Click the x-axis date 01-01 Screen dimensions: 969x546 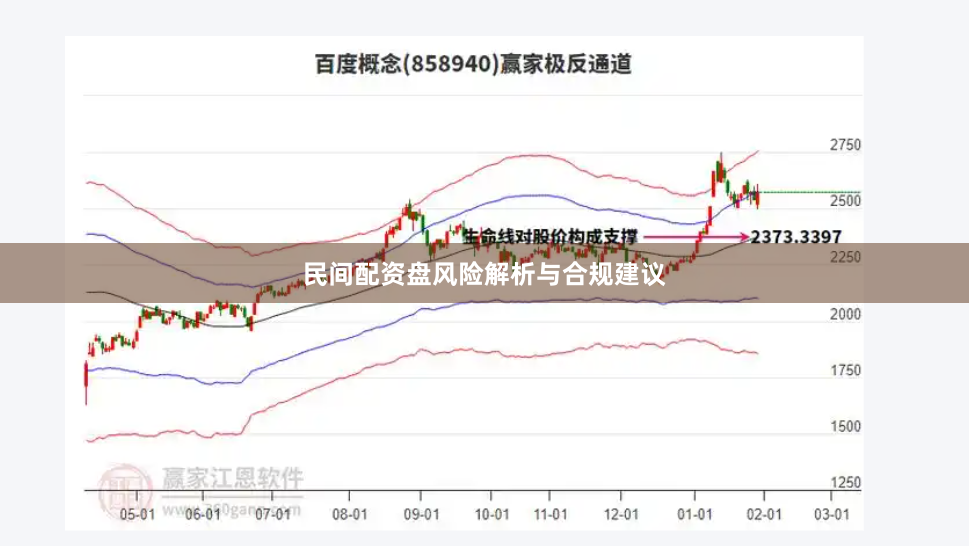point(695,514)
